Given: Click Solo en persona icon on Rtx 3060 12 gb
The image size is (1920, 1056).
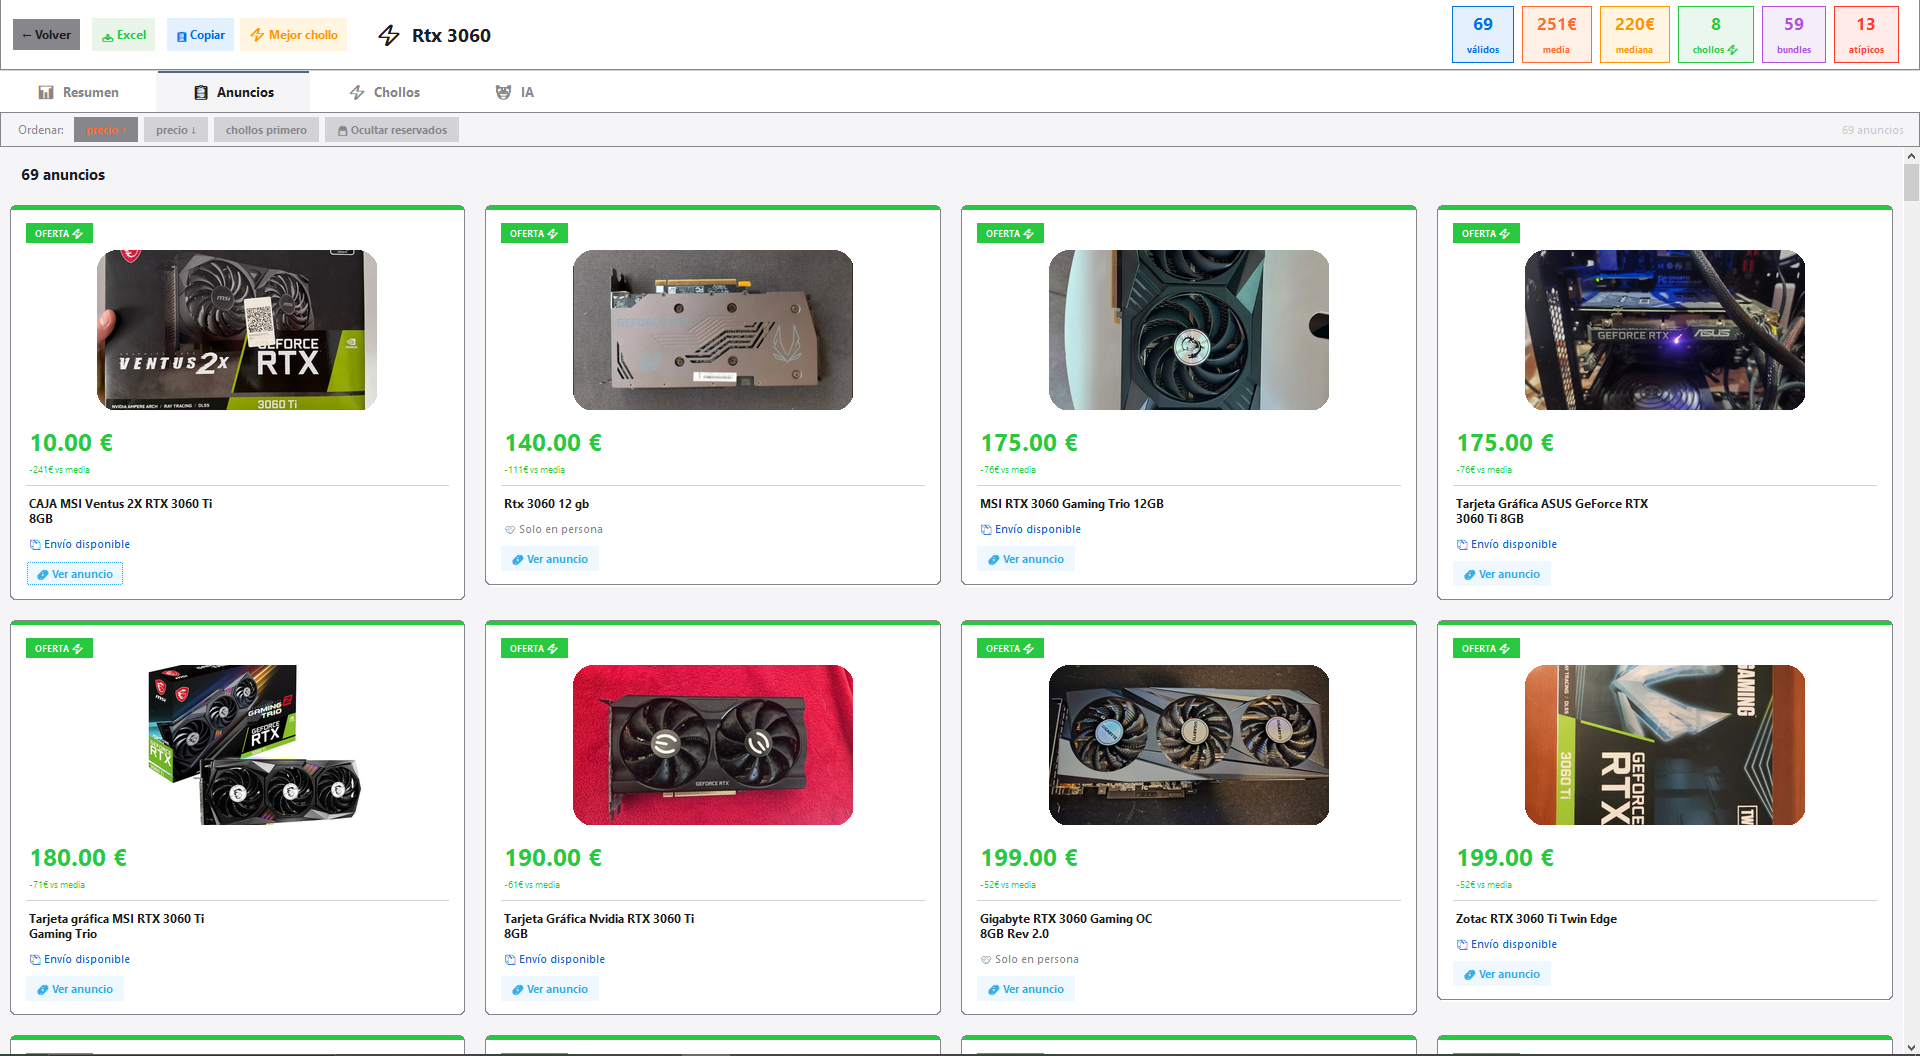Looking at the screenshot, I should [510, 530].
